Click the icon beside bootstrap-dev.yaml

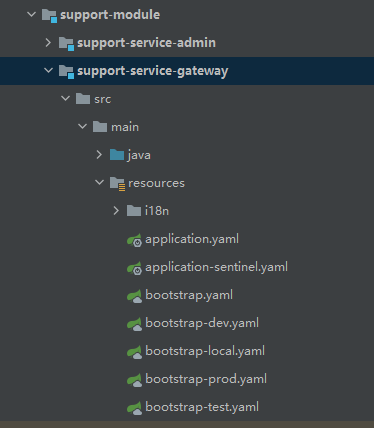(x=135, y=324)
